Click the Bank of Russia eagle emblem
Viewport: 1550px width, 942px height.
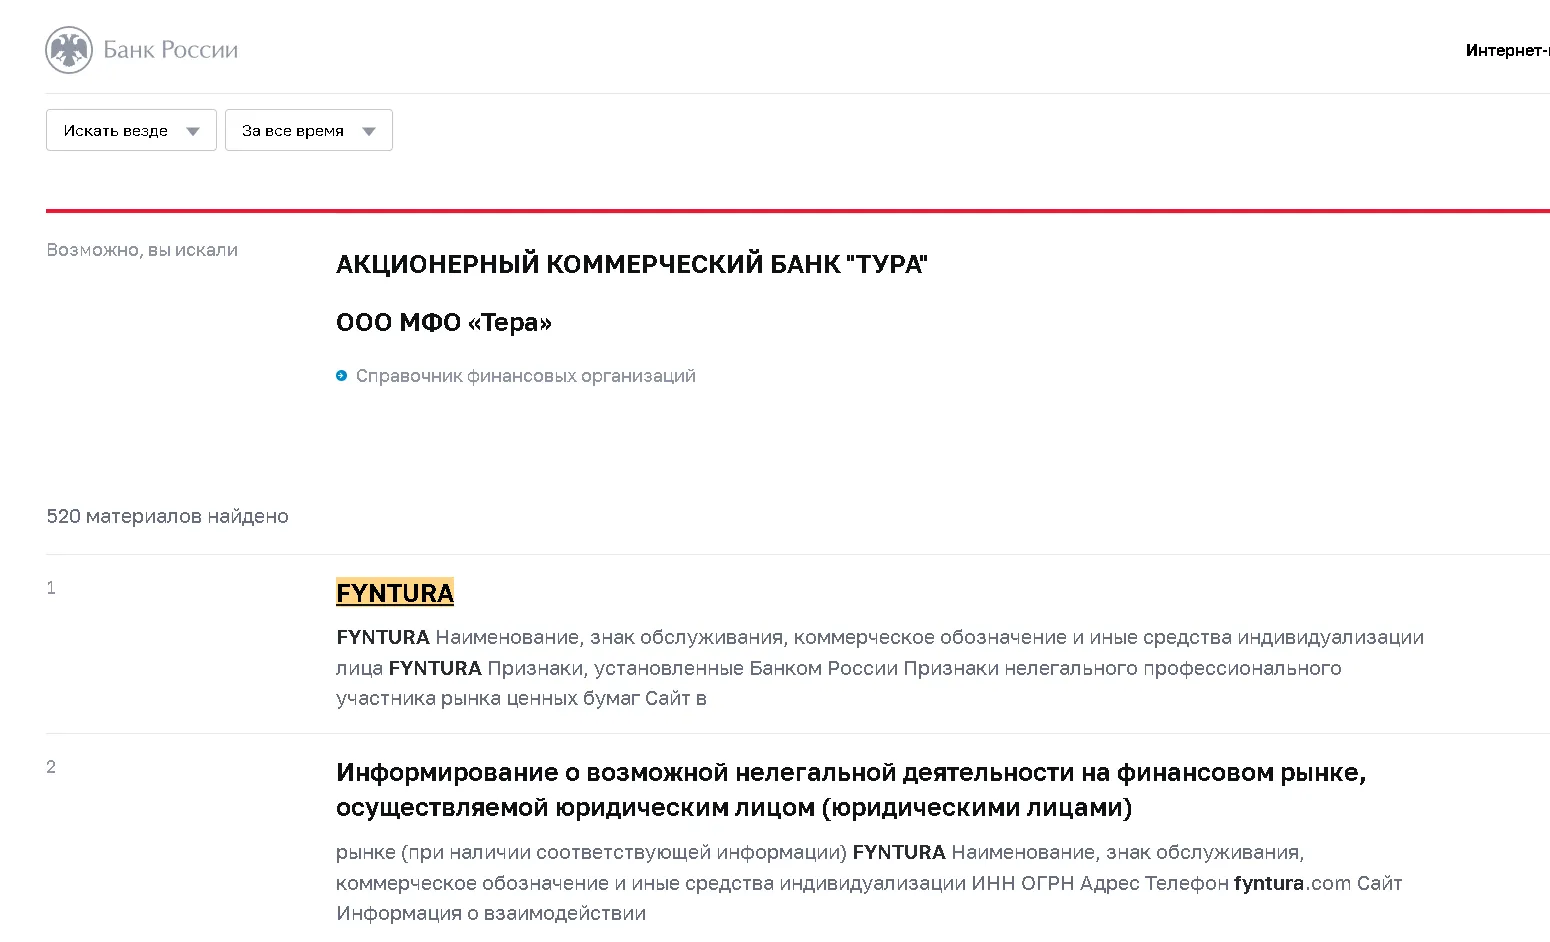(x=68, y=50)
